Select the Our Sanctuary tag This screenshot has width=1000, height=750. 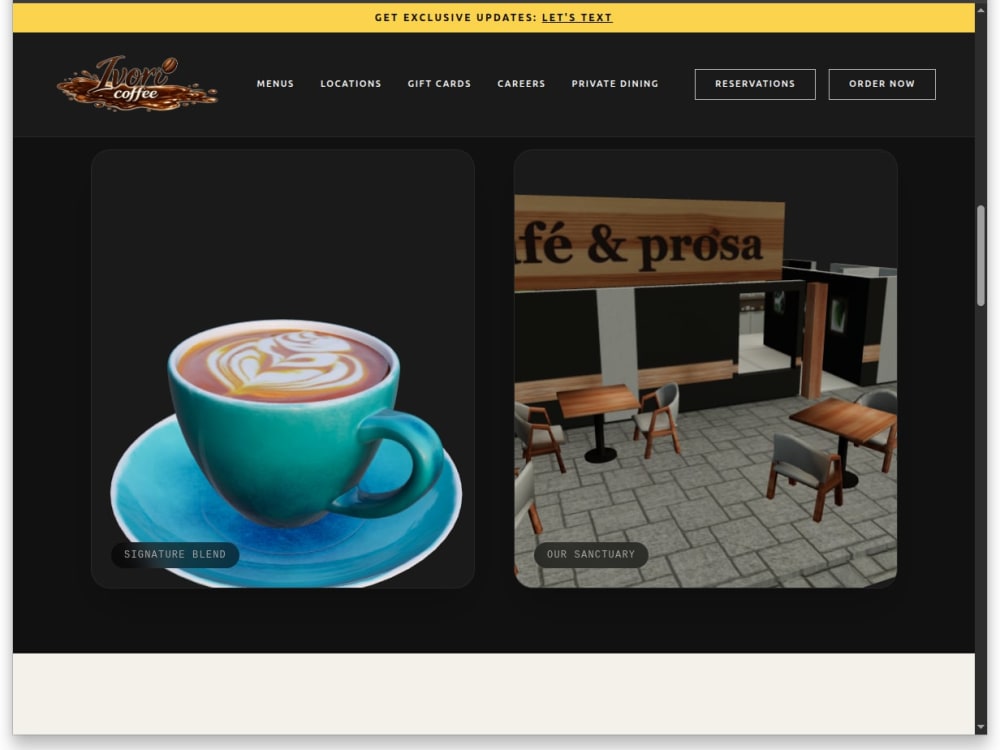click(591, 554)
